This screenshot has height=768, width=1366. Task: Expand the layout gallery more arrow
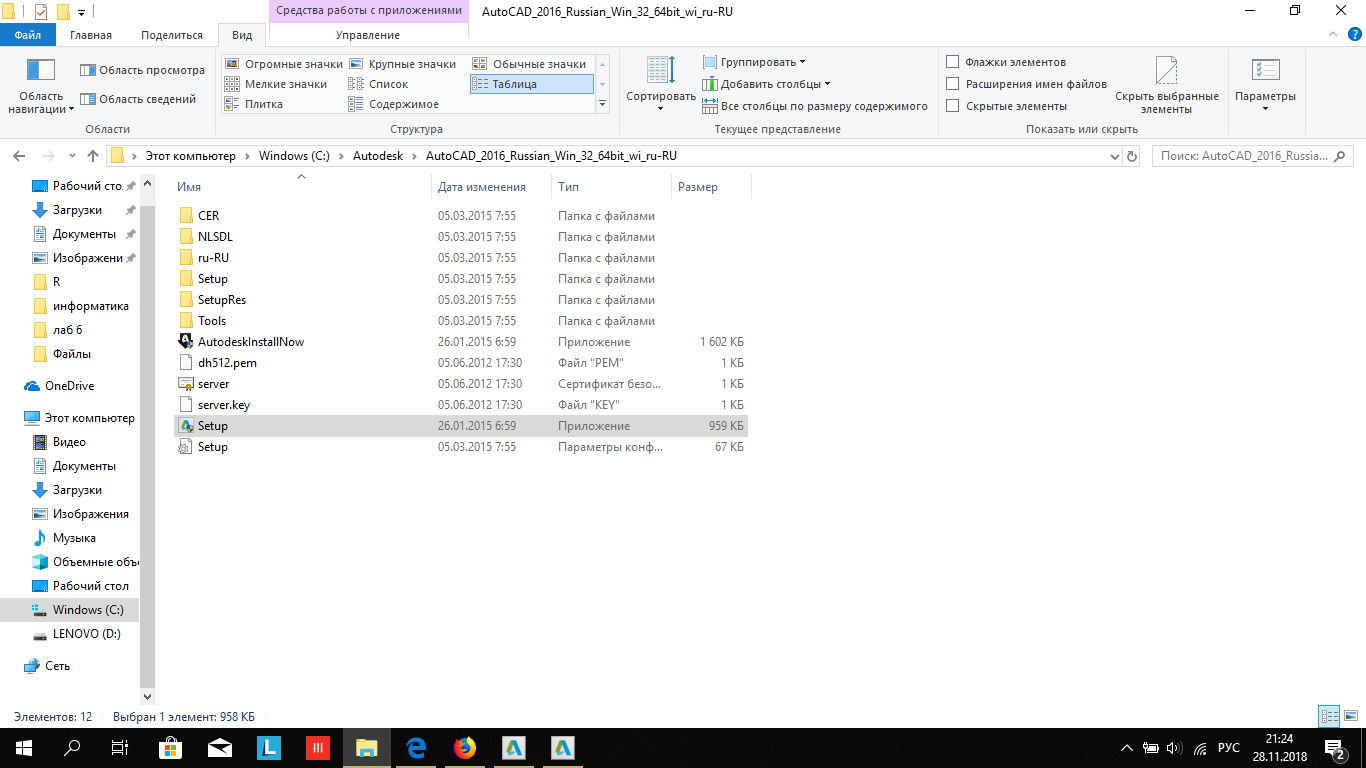(602, 104)
